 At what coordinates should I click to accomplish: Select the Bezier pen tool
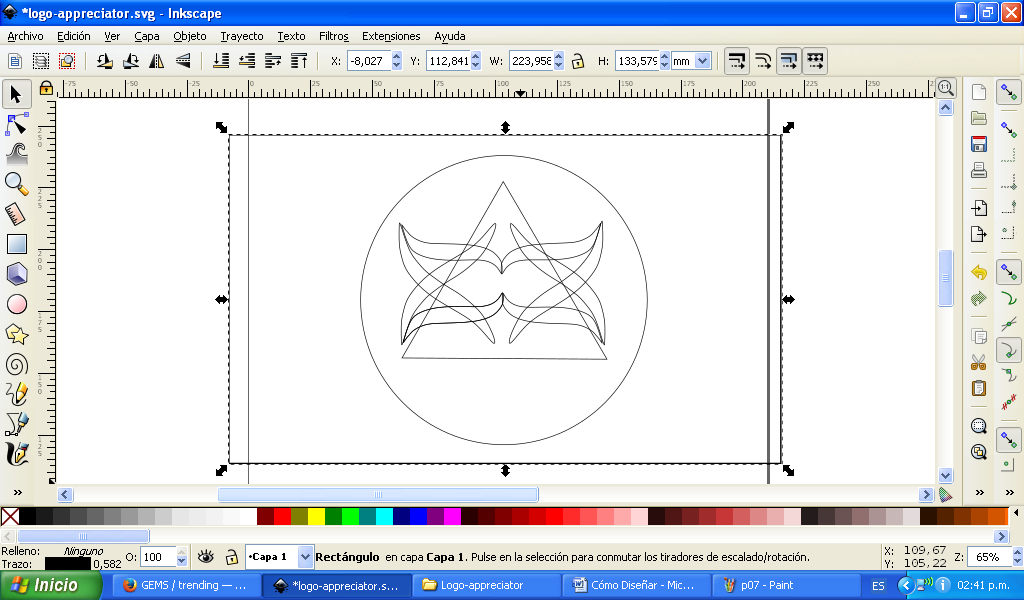pyautogui.click(x=16, y=424)
